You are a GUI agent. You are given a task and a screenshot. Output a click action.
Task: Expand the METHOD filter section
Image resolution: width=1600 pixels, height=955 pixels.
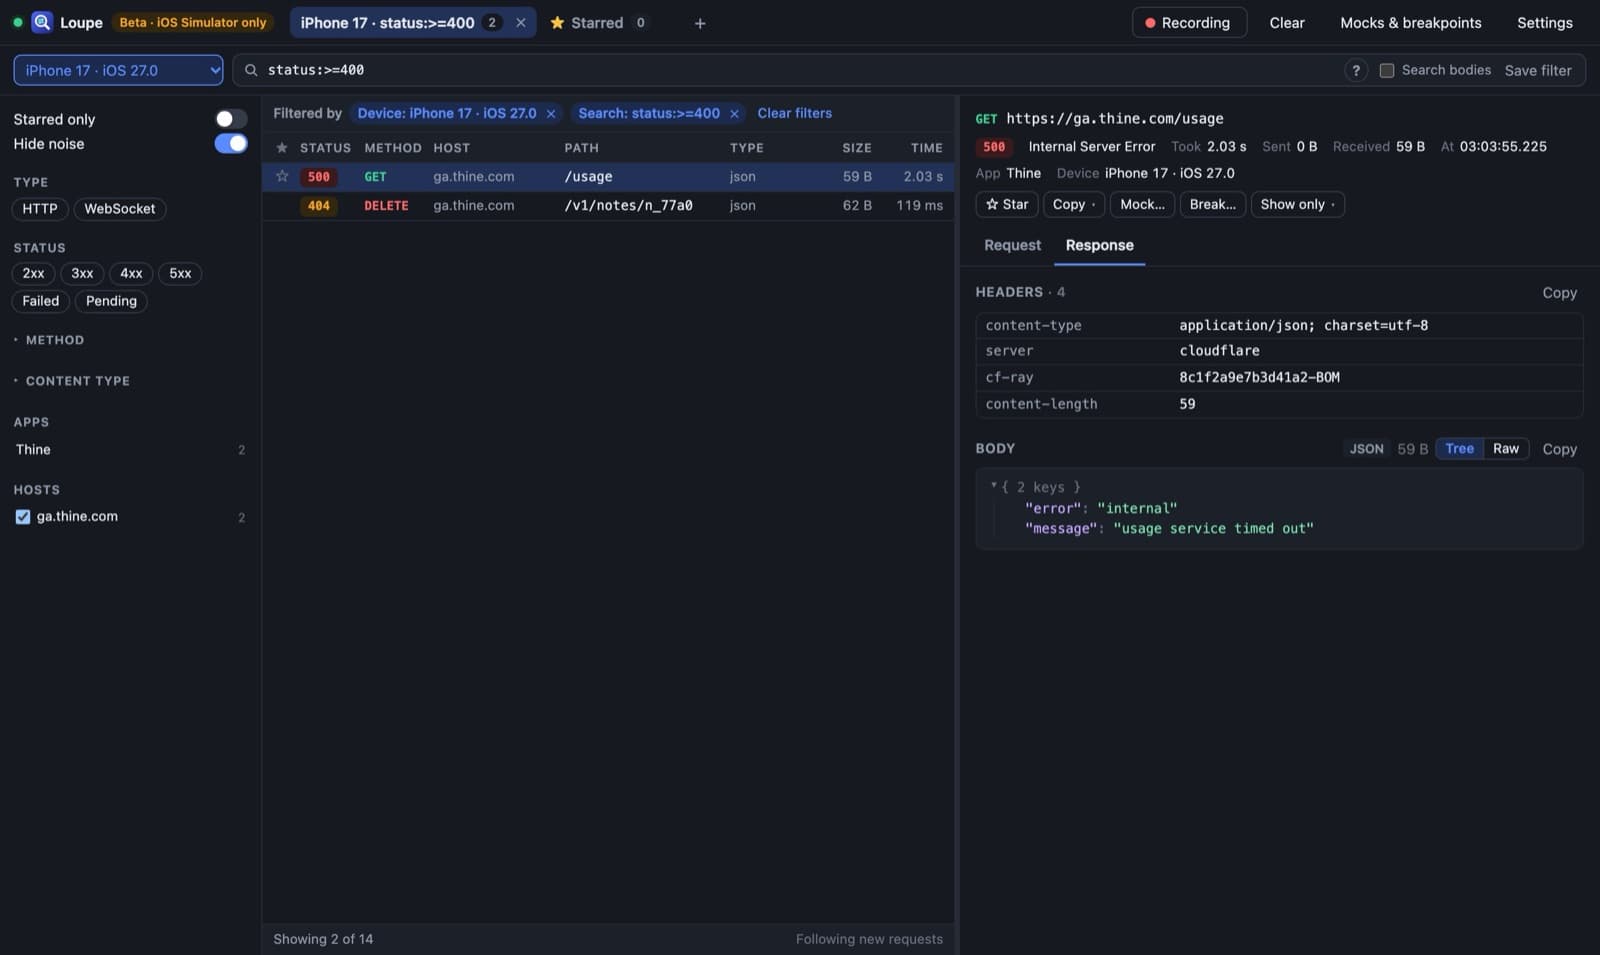point(49,340)
